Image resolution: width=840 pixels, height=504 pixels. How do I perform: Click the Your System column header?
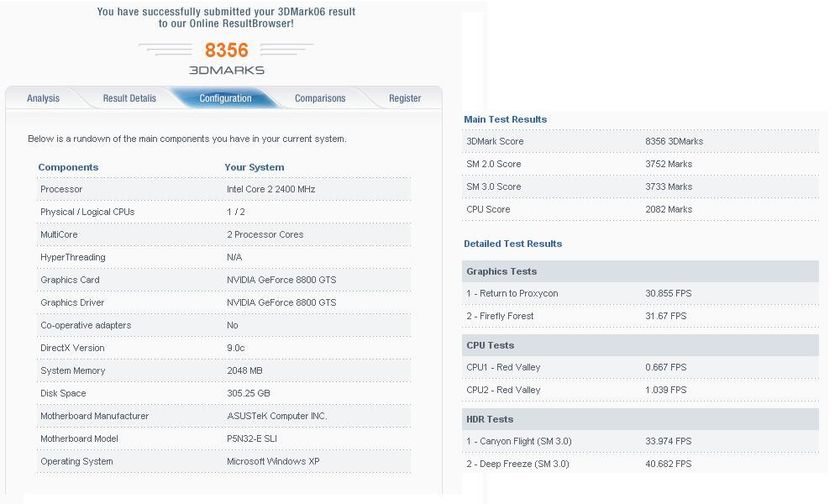click(254, 167)
